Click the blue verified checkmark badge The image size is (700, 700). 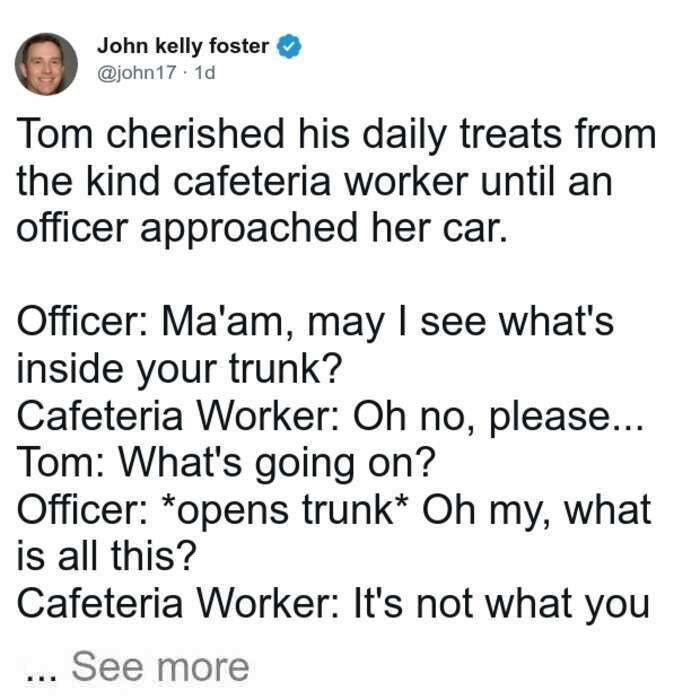289,46
